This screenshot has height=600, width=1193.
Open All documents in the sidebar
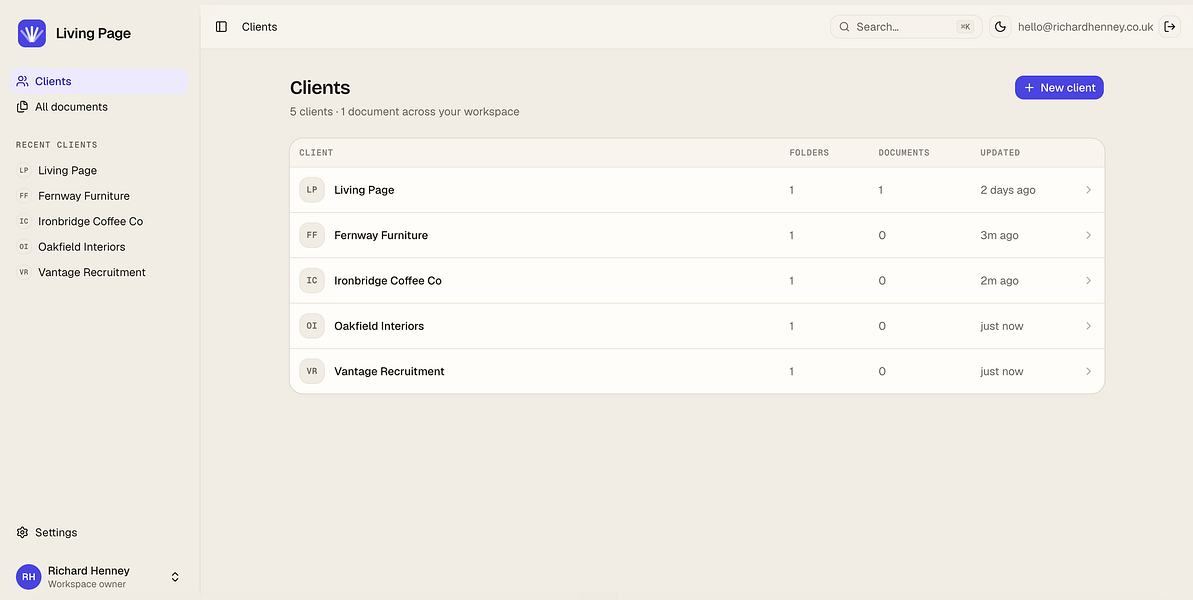click(x=99, y=107)
